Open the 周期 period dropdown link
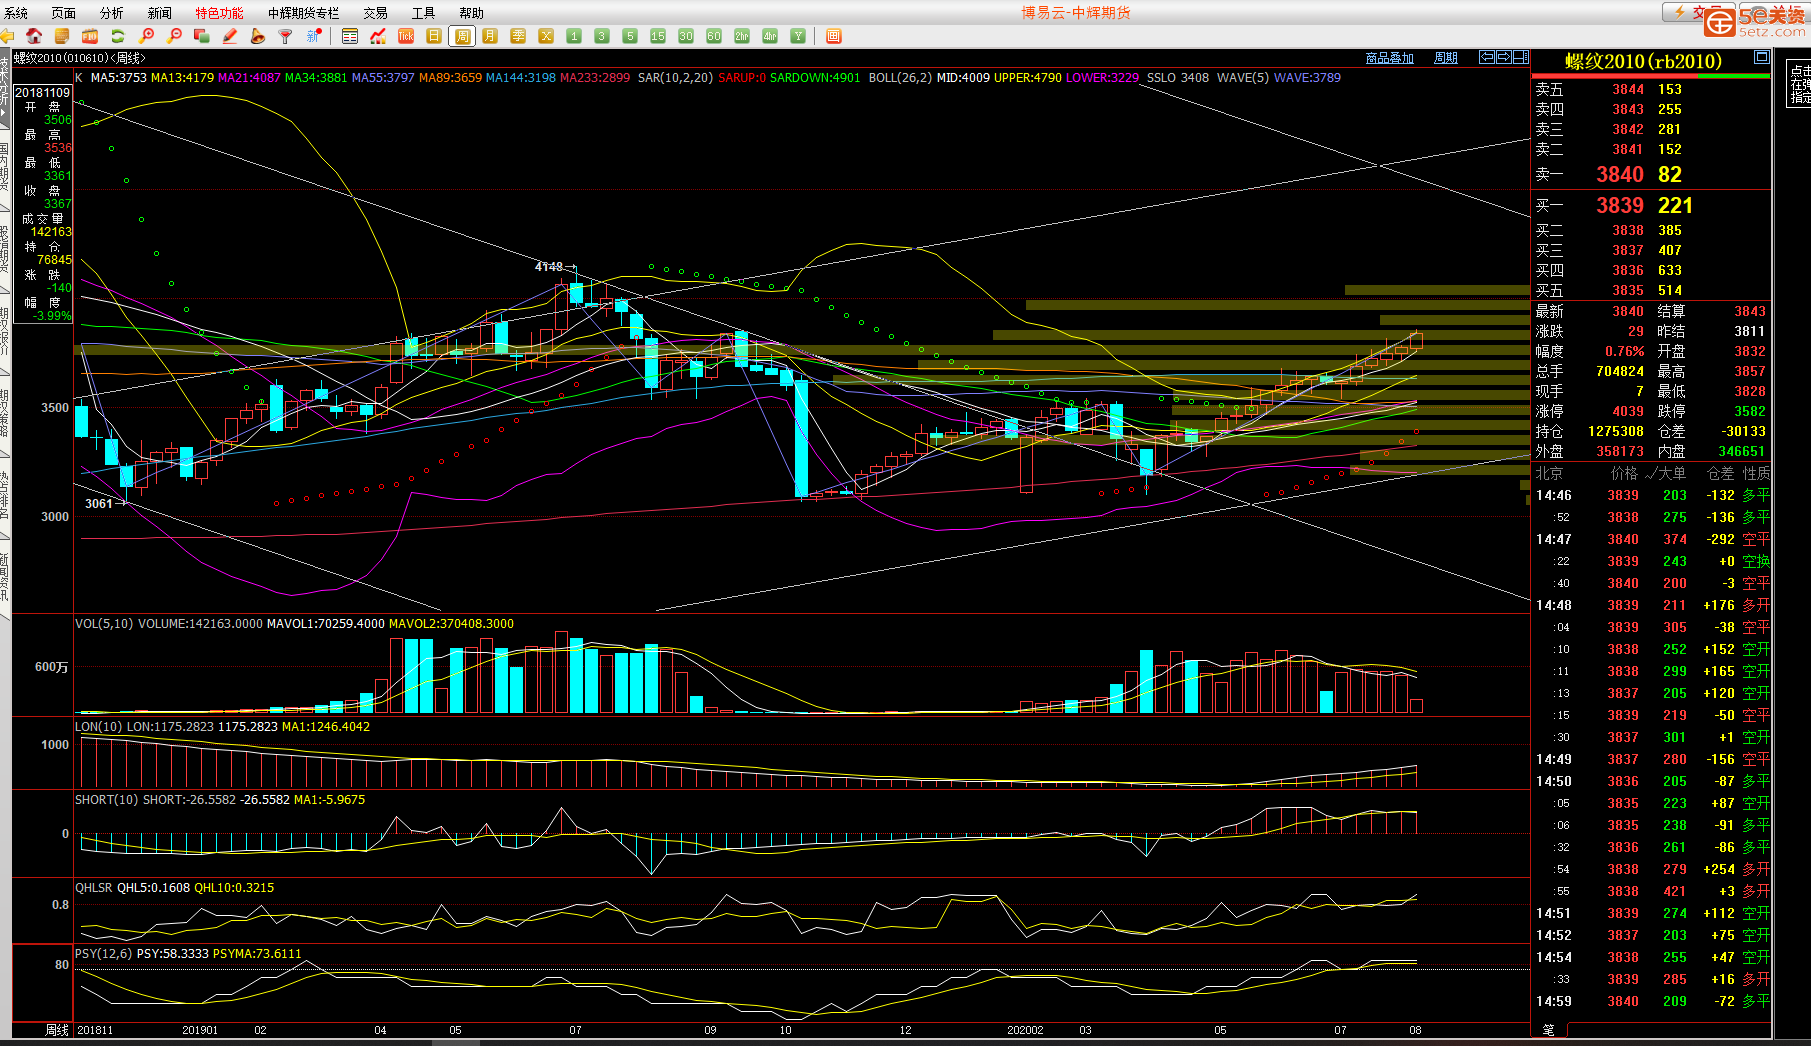The image size is (1811, 1046). (x=1445, y=58)
